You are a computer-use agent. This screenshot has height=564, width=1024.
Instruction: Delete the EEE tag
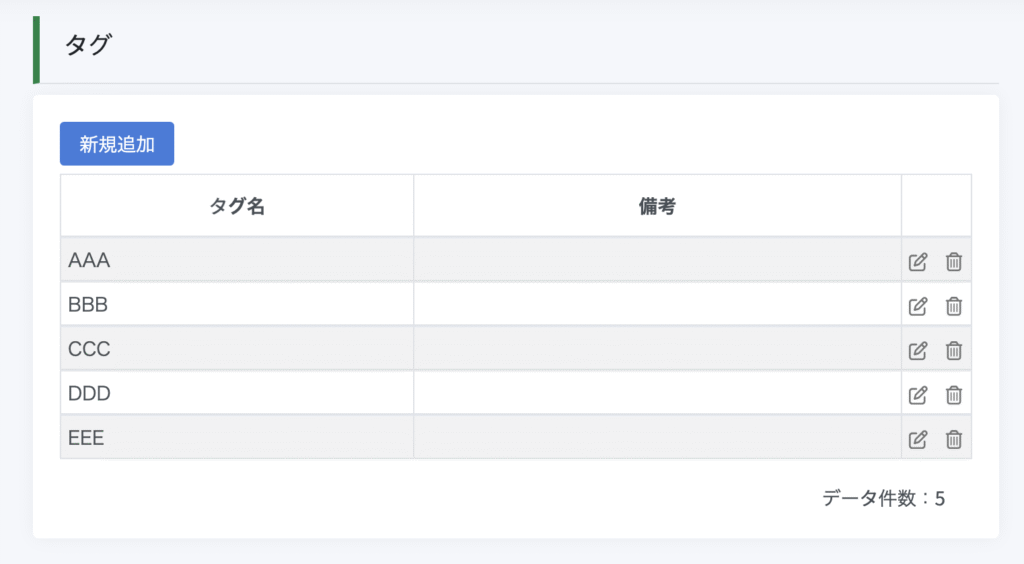click(953, 439)
